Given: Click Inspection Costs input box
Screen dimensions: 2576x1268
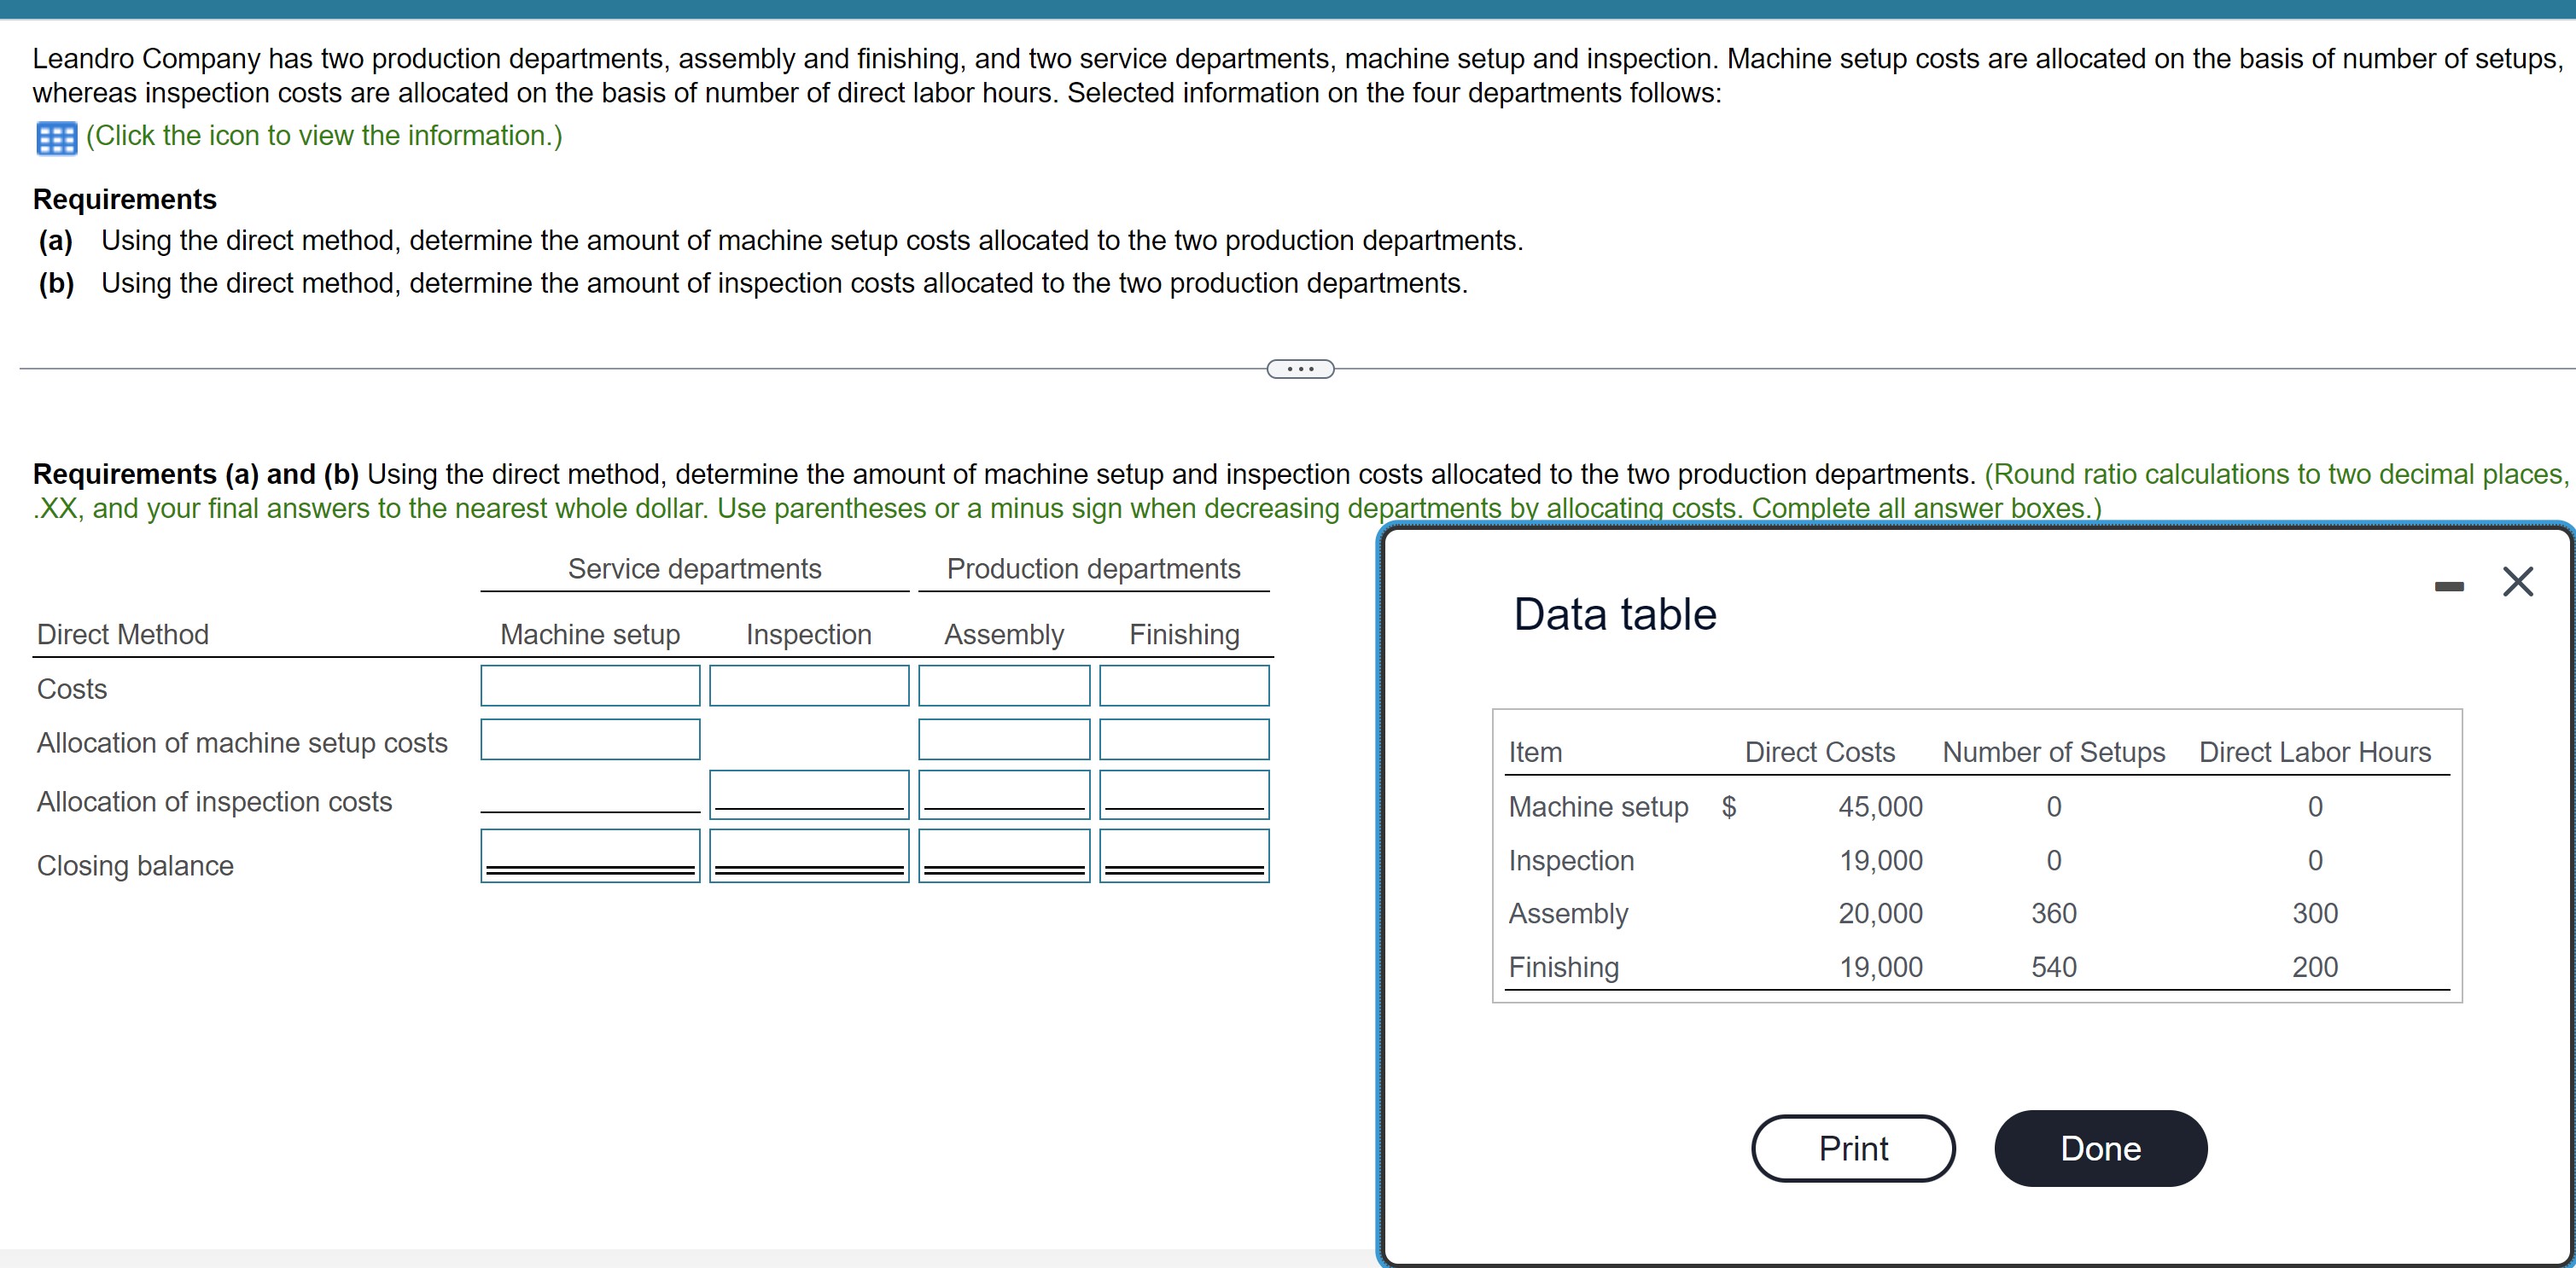Looking at the screenshot, I should point(808,686).
